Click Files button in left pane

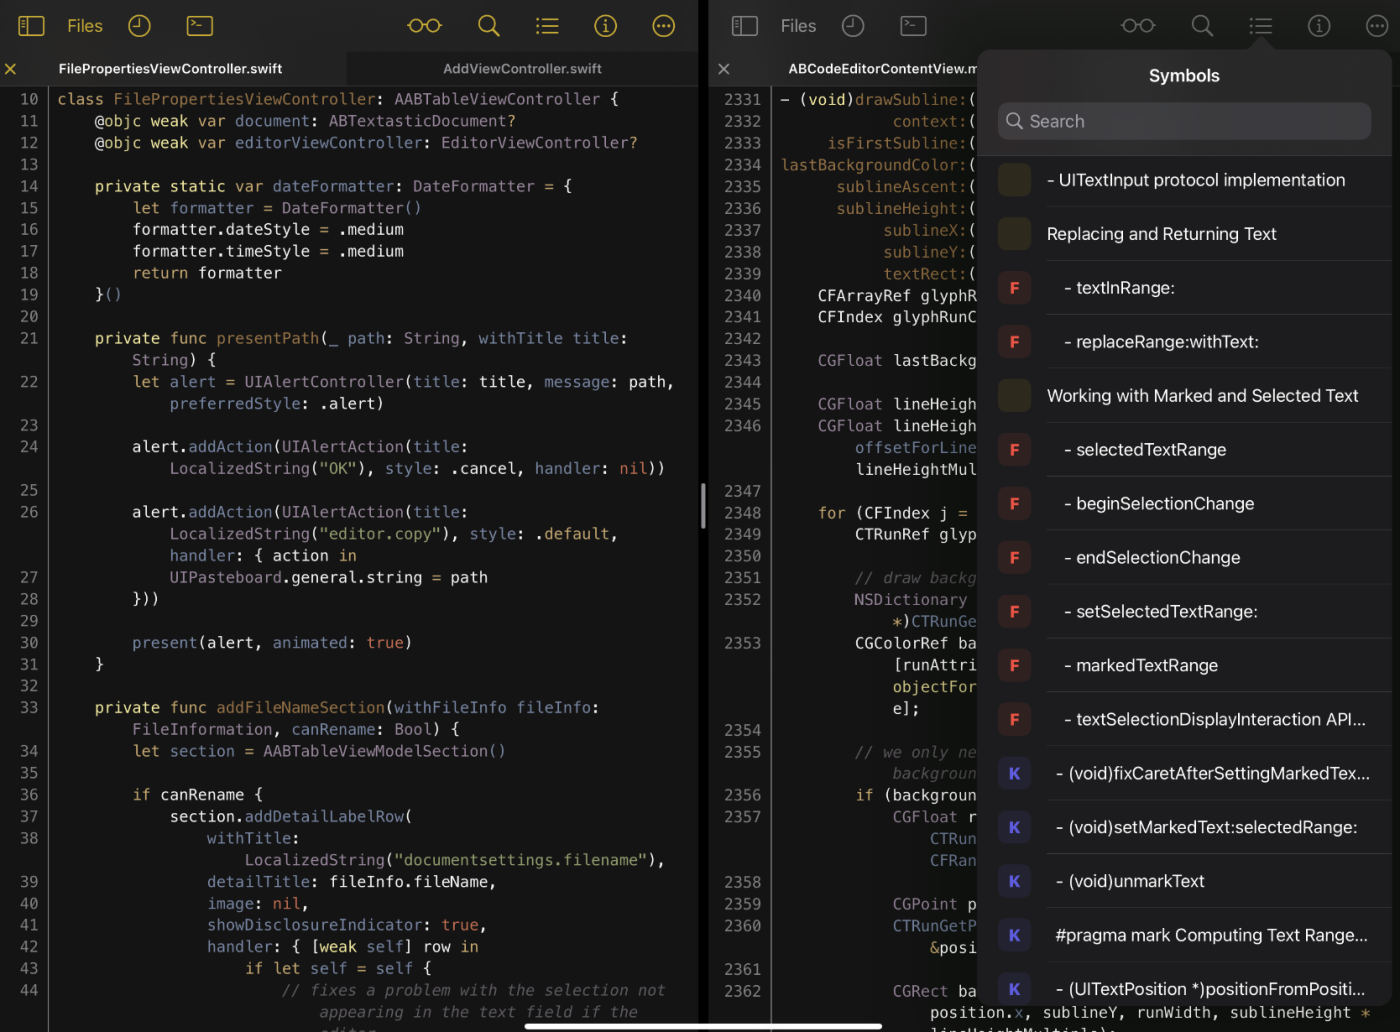click(85, 26)
